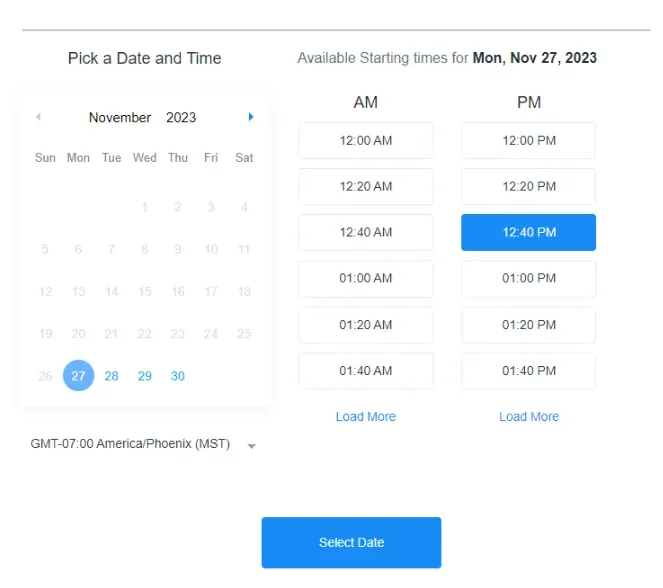Select the 12:20 AM time slot
The image size is (663, 588).
[366, 186]
